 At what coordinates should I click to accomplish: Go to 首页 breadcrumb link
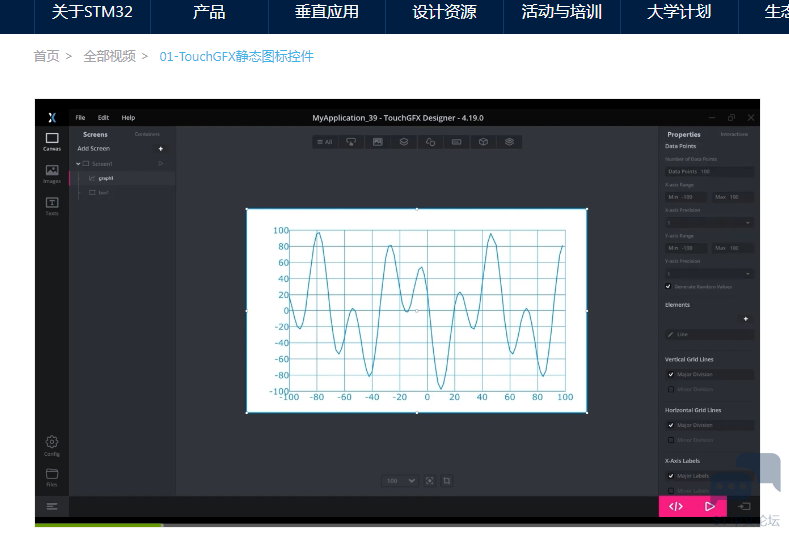(x=46, y=56)
